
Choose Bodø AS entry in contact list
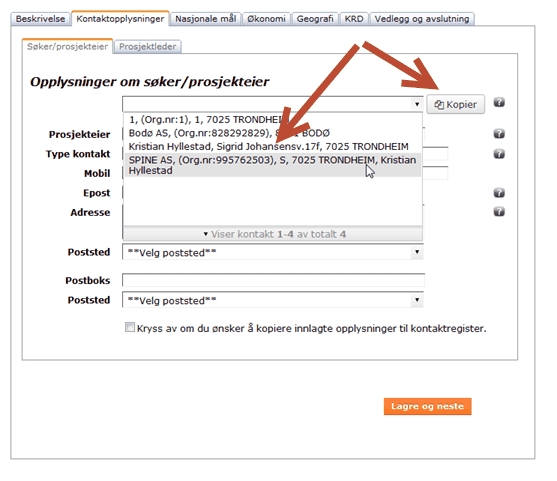pos(272,133)
